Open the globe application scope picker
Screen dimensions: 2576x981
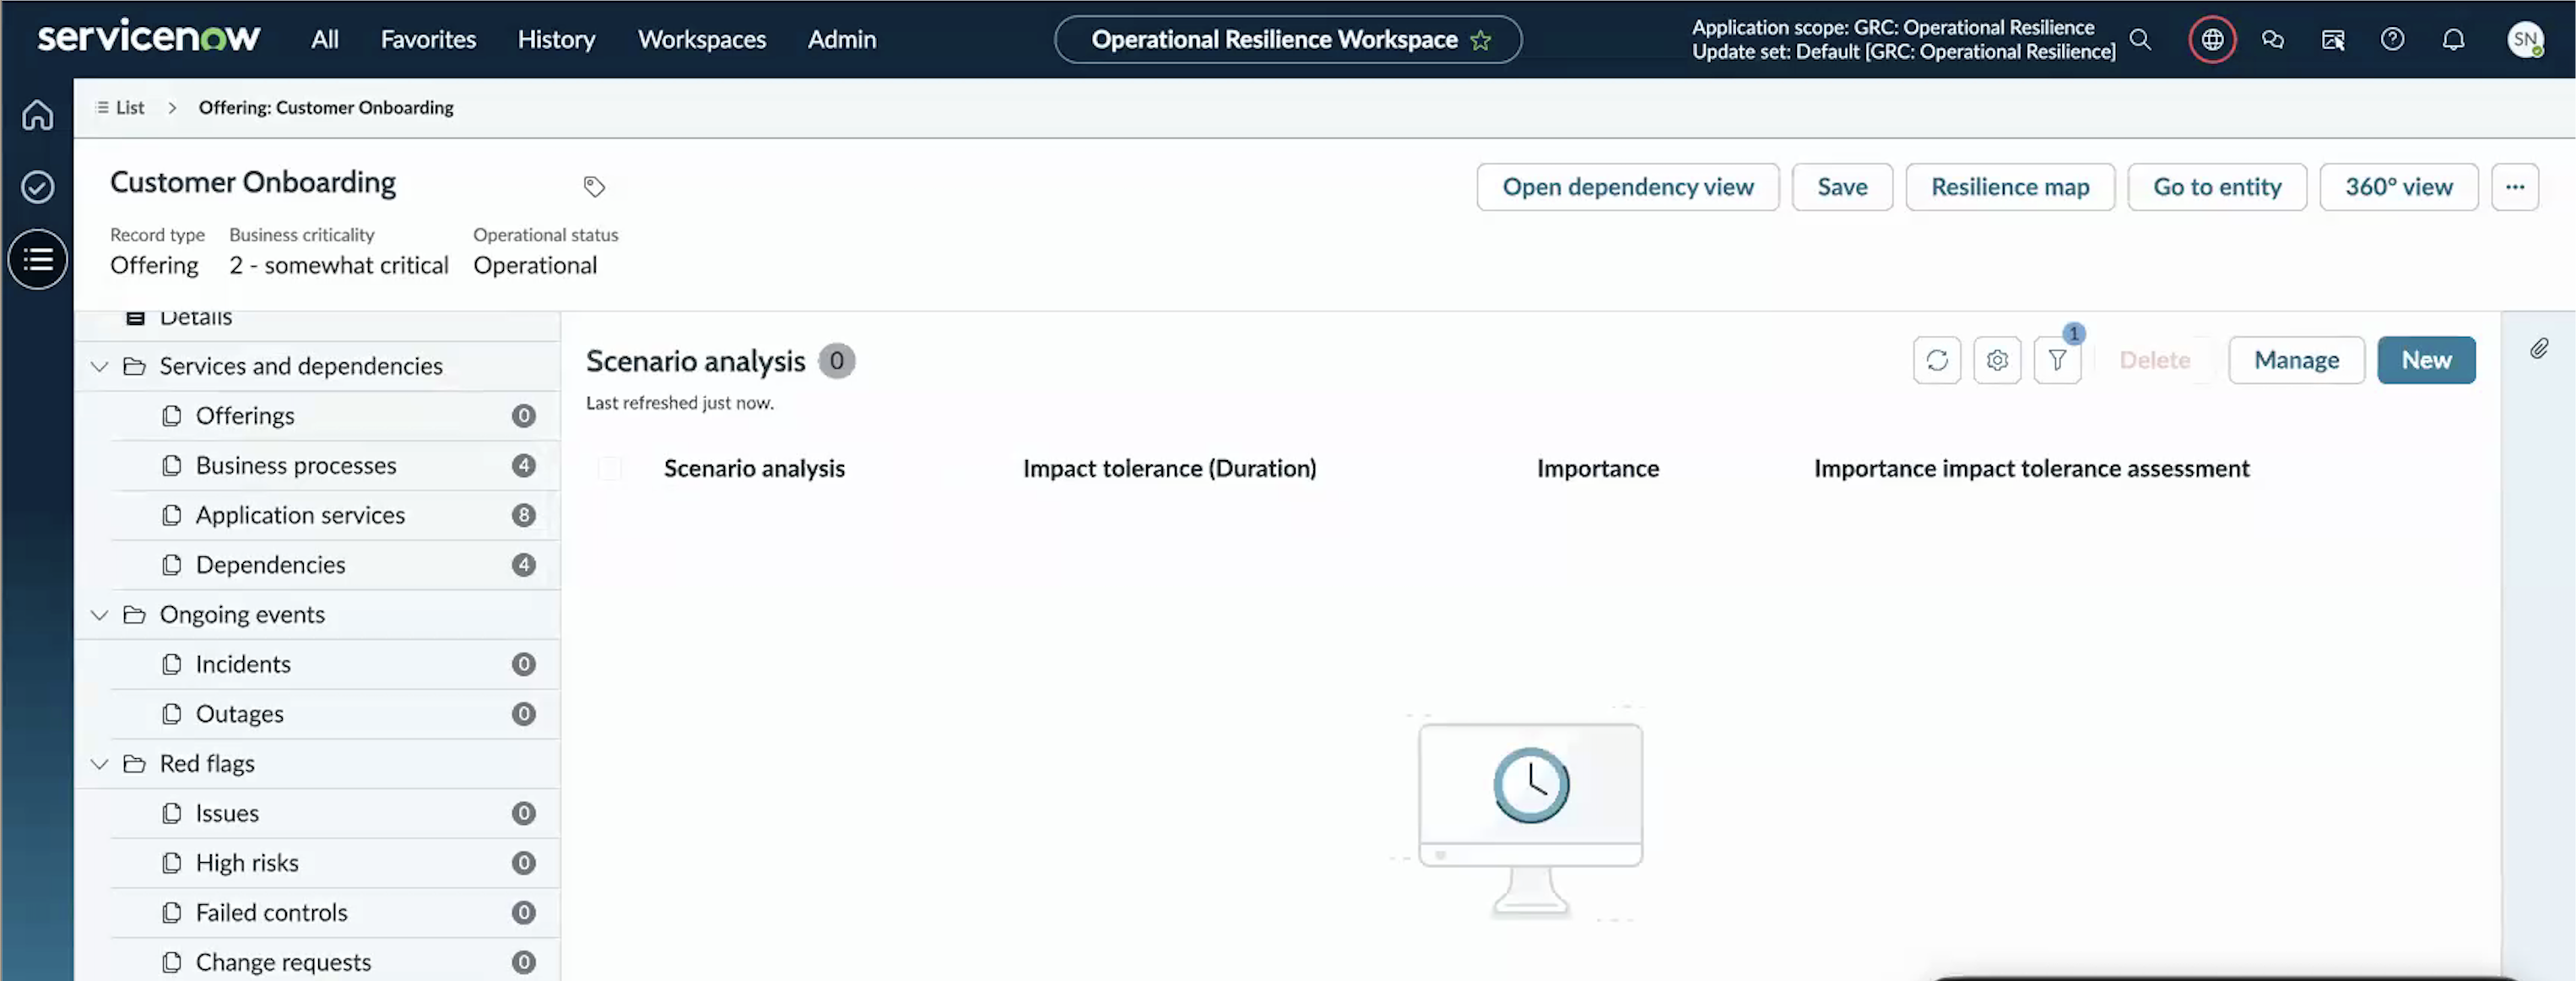[x=2212, y=39]
